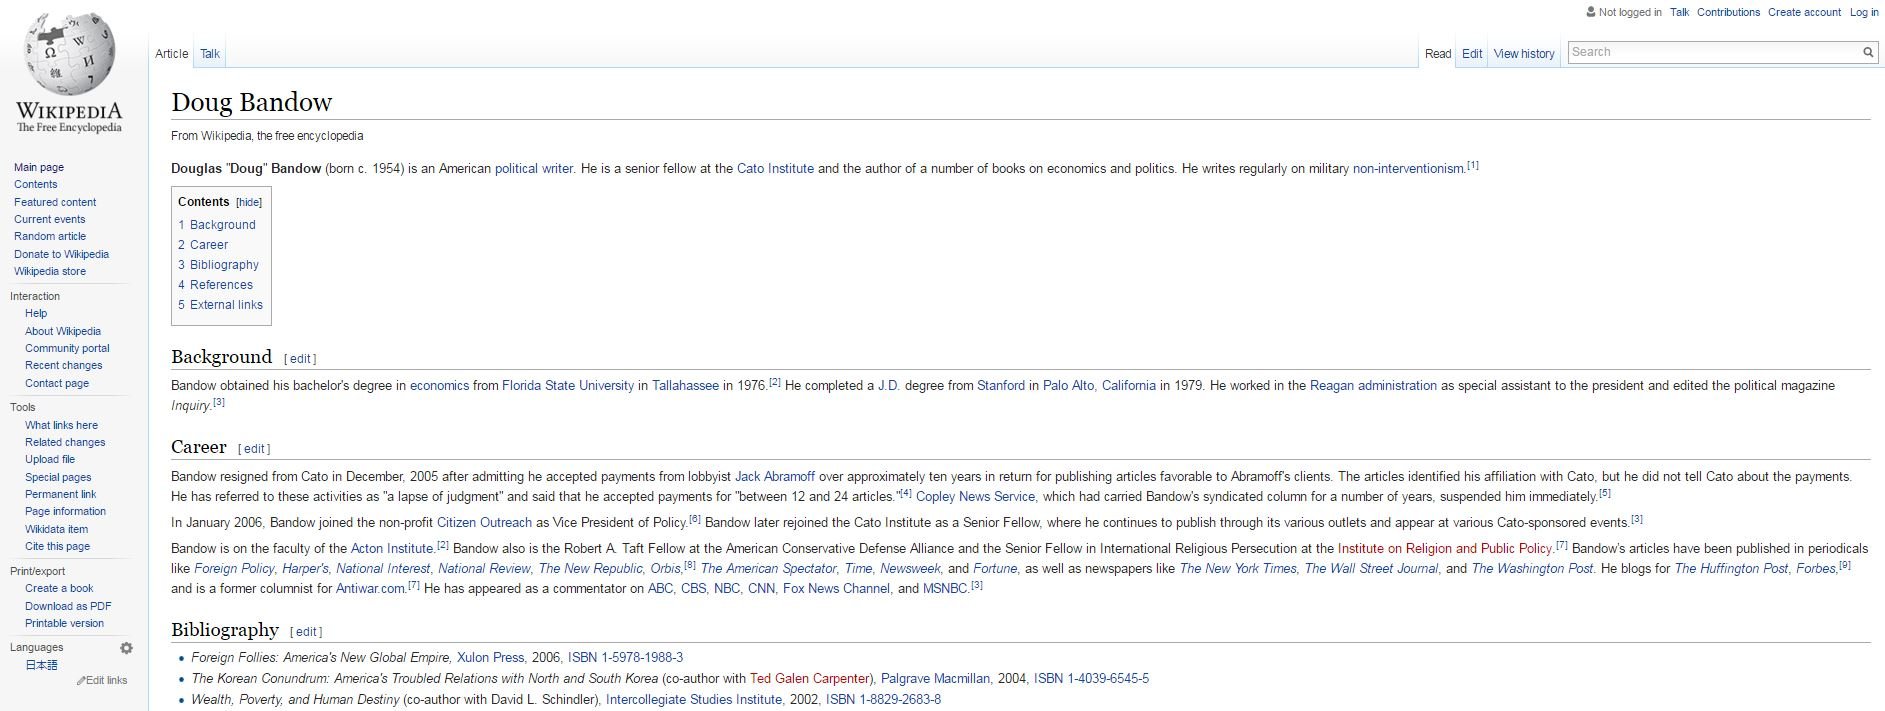Click the political writer link
Image resolution: width=1885 pixels, height=711 pixels.
tap(534, 169)
